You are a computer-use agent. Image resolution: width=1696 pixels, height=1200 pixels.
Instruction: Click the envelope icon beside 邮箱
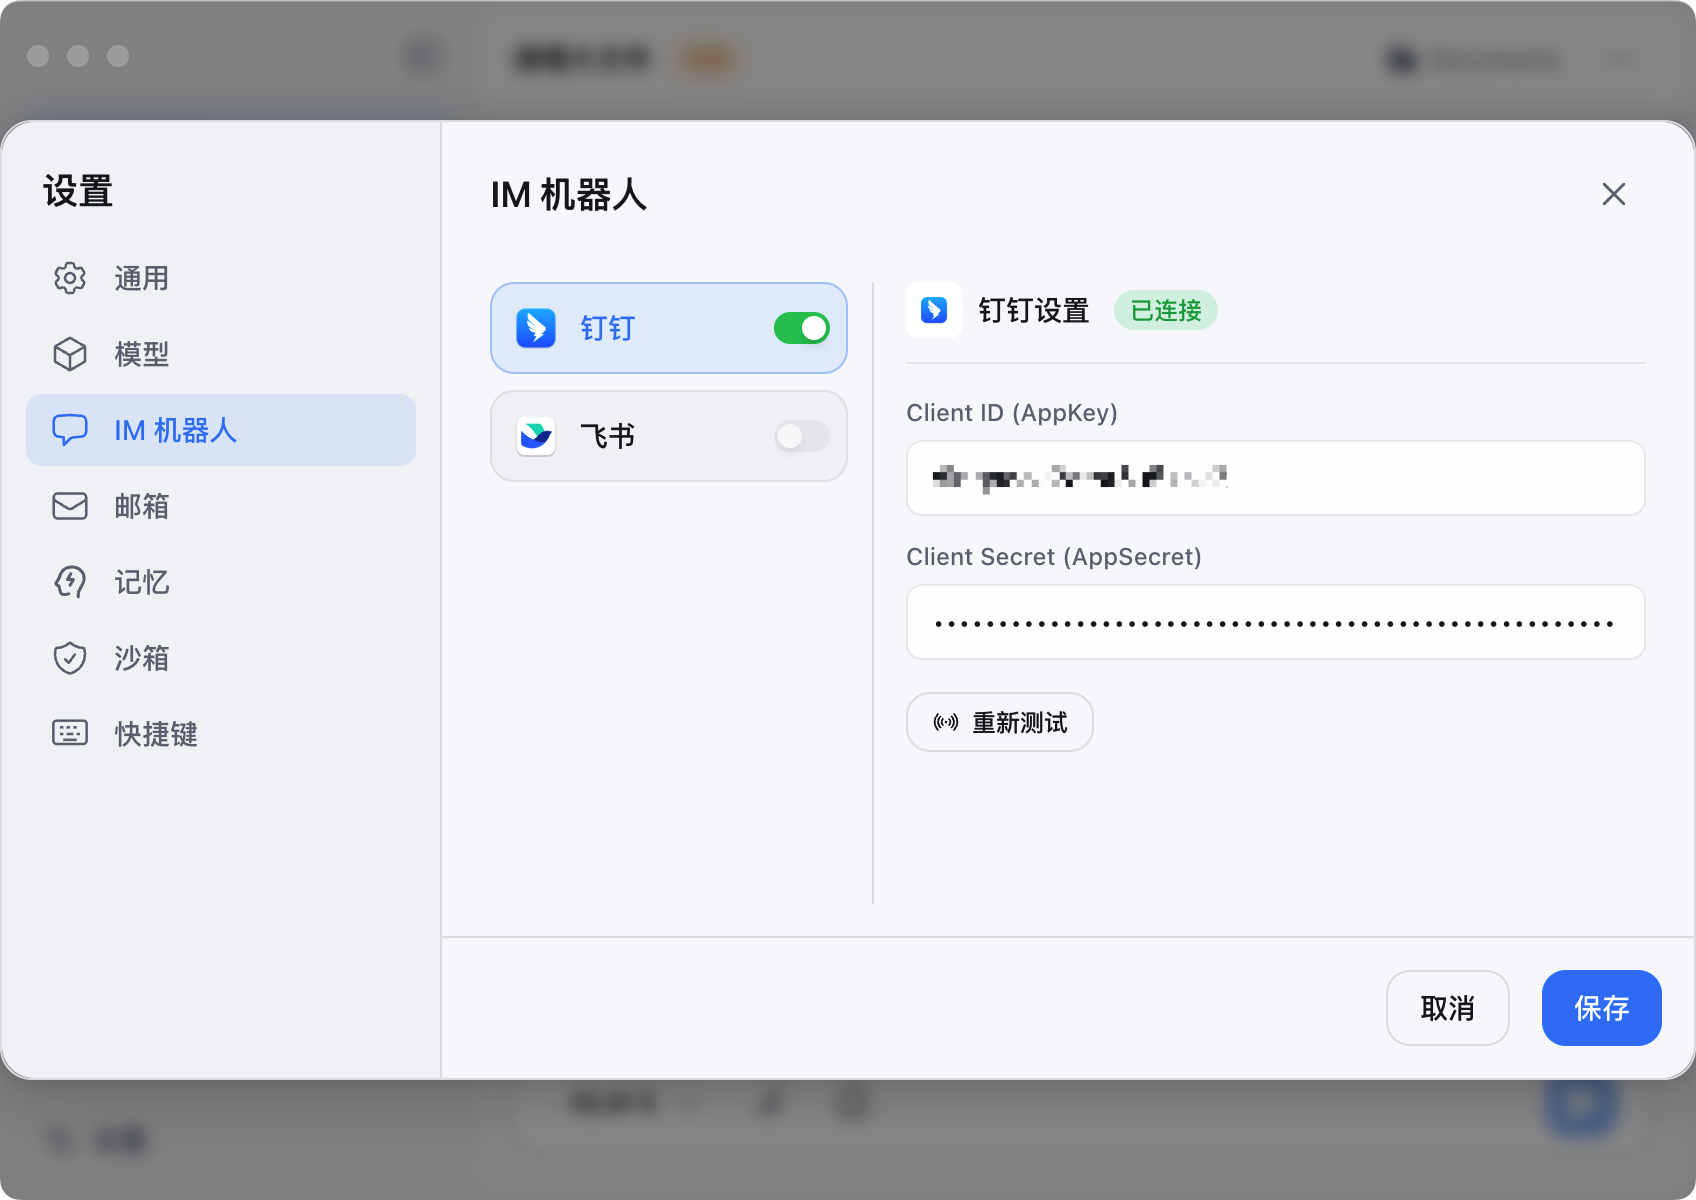tap(70, 506)
